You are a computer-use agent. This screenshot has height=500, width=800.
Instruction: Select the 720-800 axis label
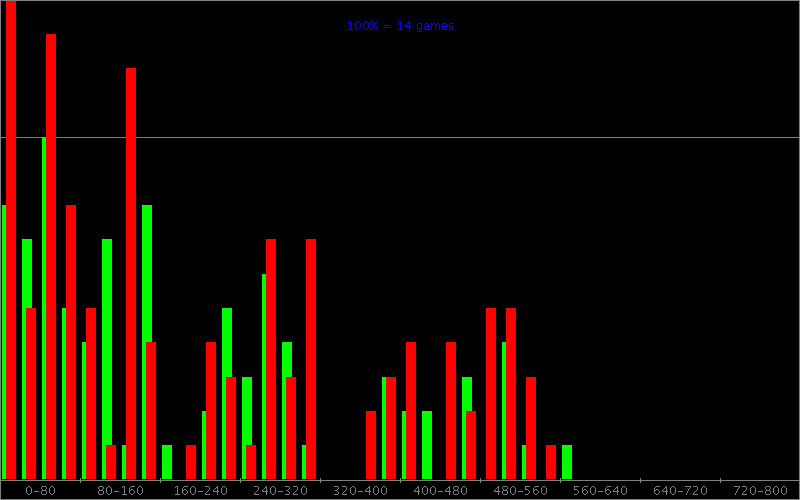pyautogui.click(x=760, y=491)
